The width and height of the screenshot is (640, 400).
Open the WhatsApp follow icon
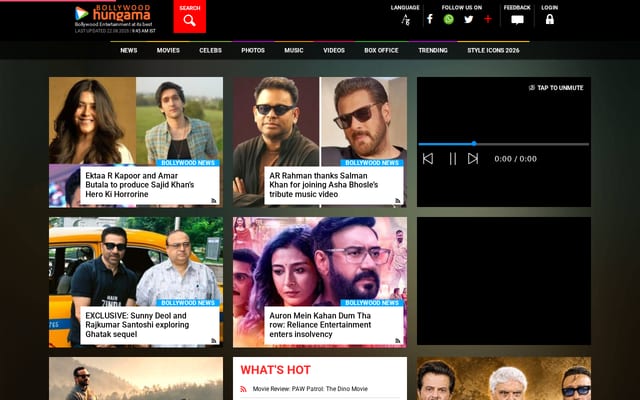tap(449, 19)
